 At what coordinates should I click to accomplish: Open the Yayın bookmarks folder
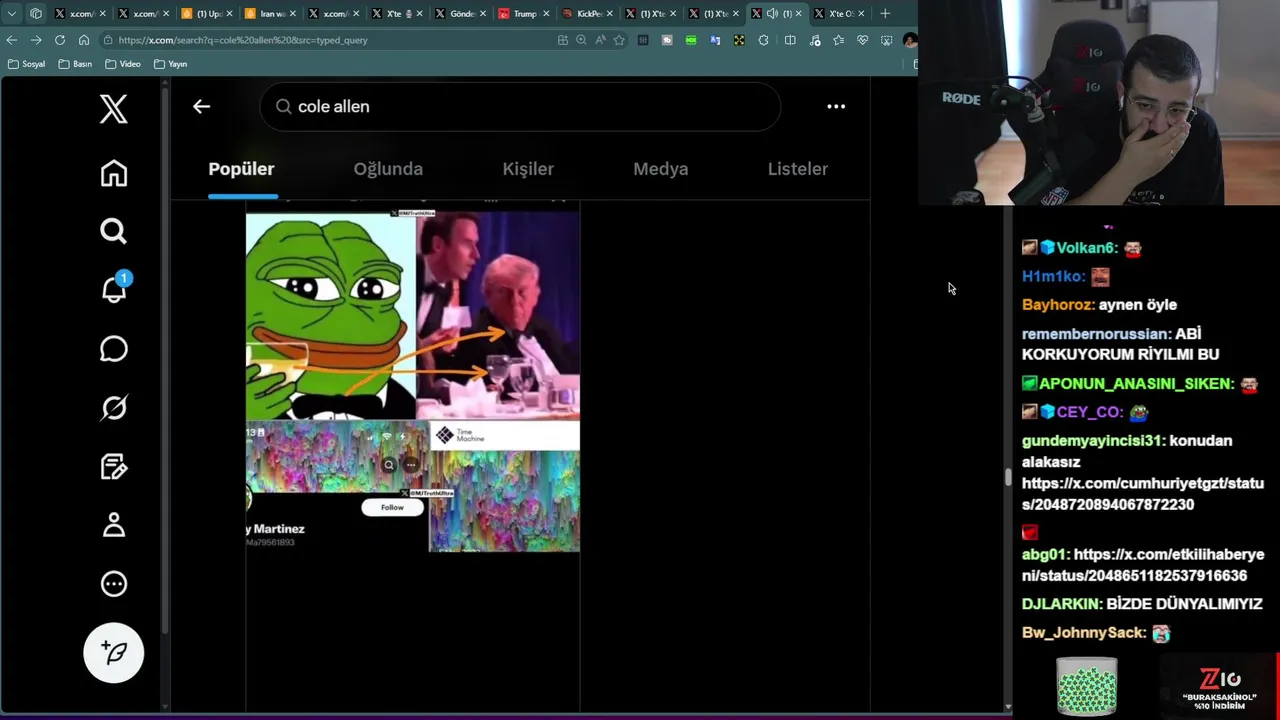click(x=171, y=64)
